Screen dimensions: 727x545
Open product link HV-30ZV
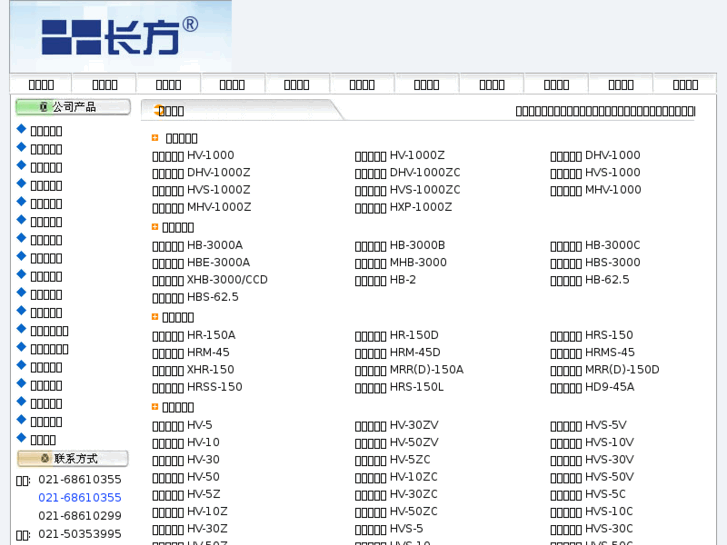pos(396,425)
